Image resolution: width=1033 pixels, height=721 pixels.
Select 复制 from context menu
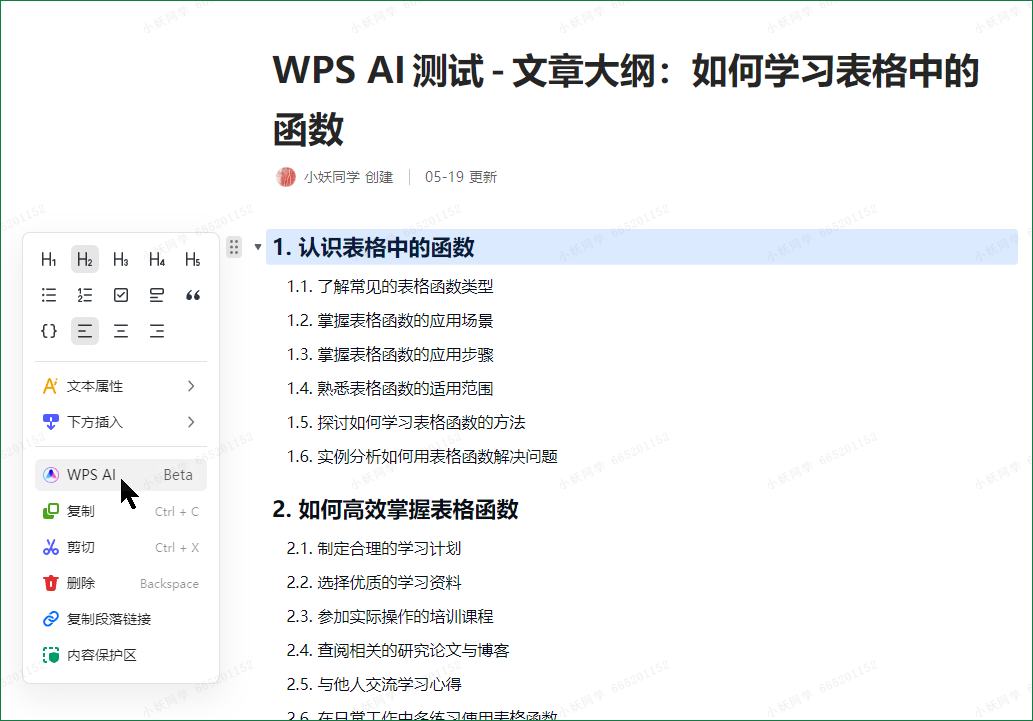click(x=121, y=511)
